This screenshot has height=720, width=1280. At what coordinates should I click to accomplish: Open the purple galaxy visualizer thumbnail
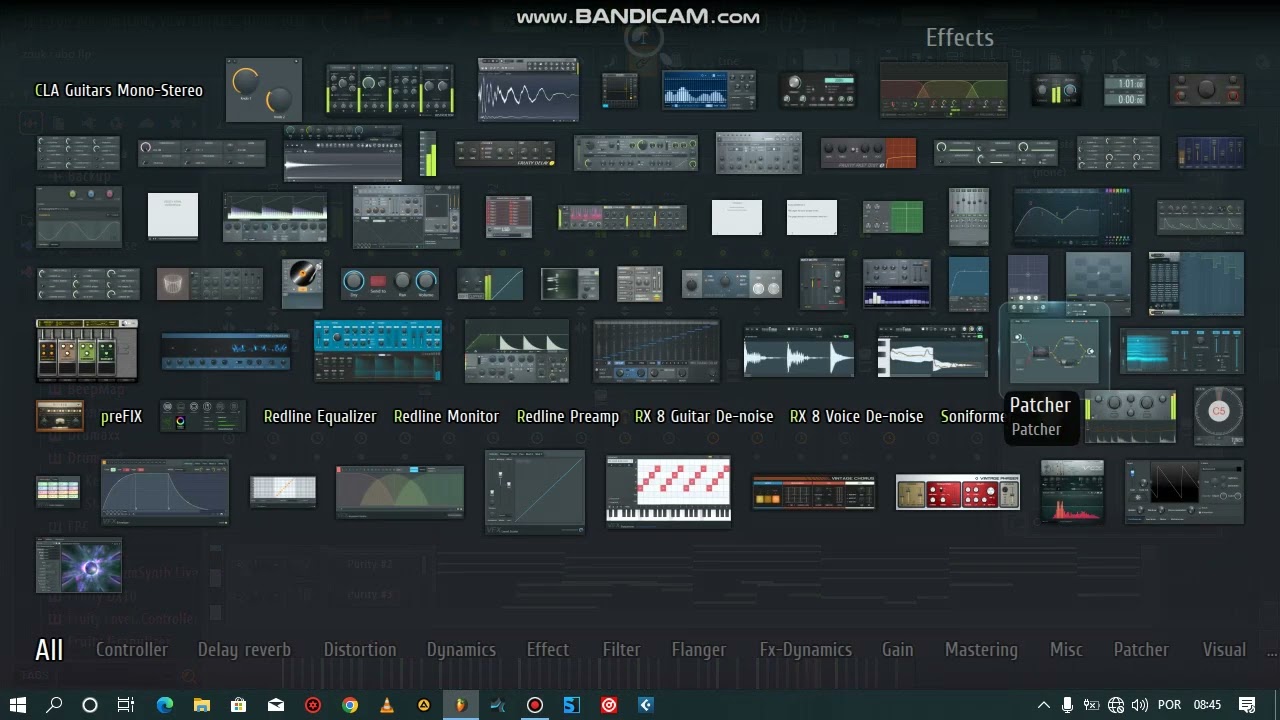coord(79,565)
